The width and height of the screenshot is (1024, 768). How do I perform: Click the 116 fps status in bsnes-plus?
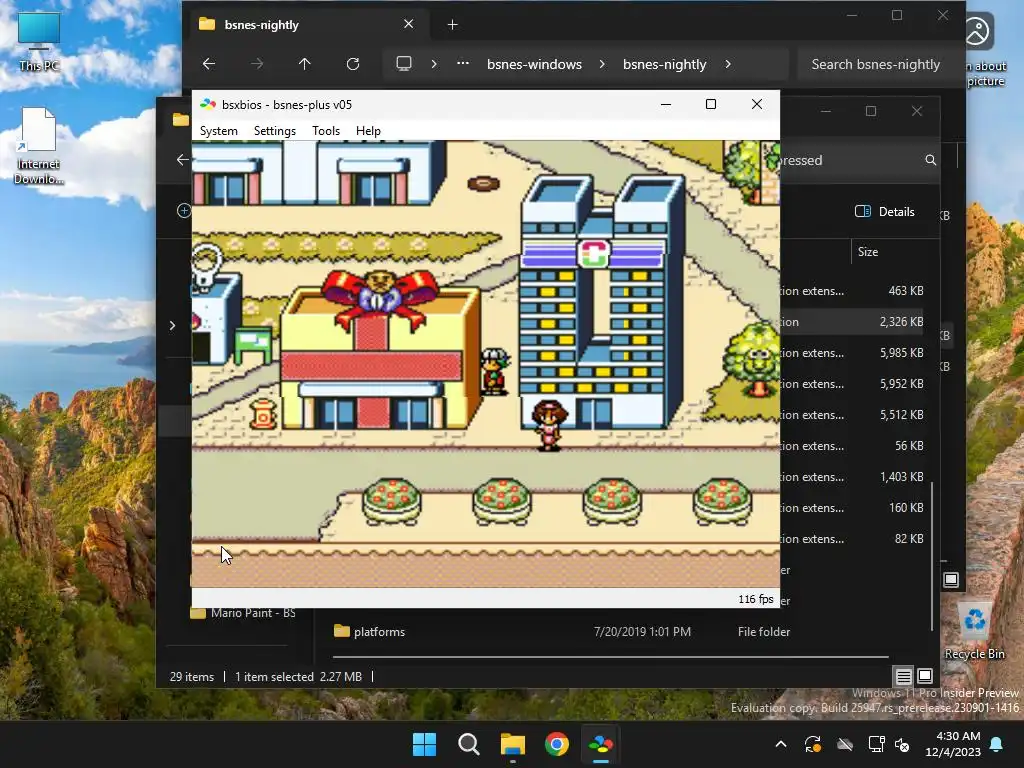pyautogui.click(x=756, y=599)
